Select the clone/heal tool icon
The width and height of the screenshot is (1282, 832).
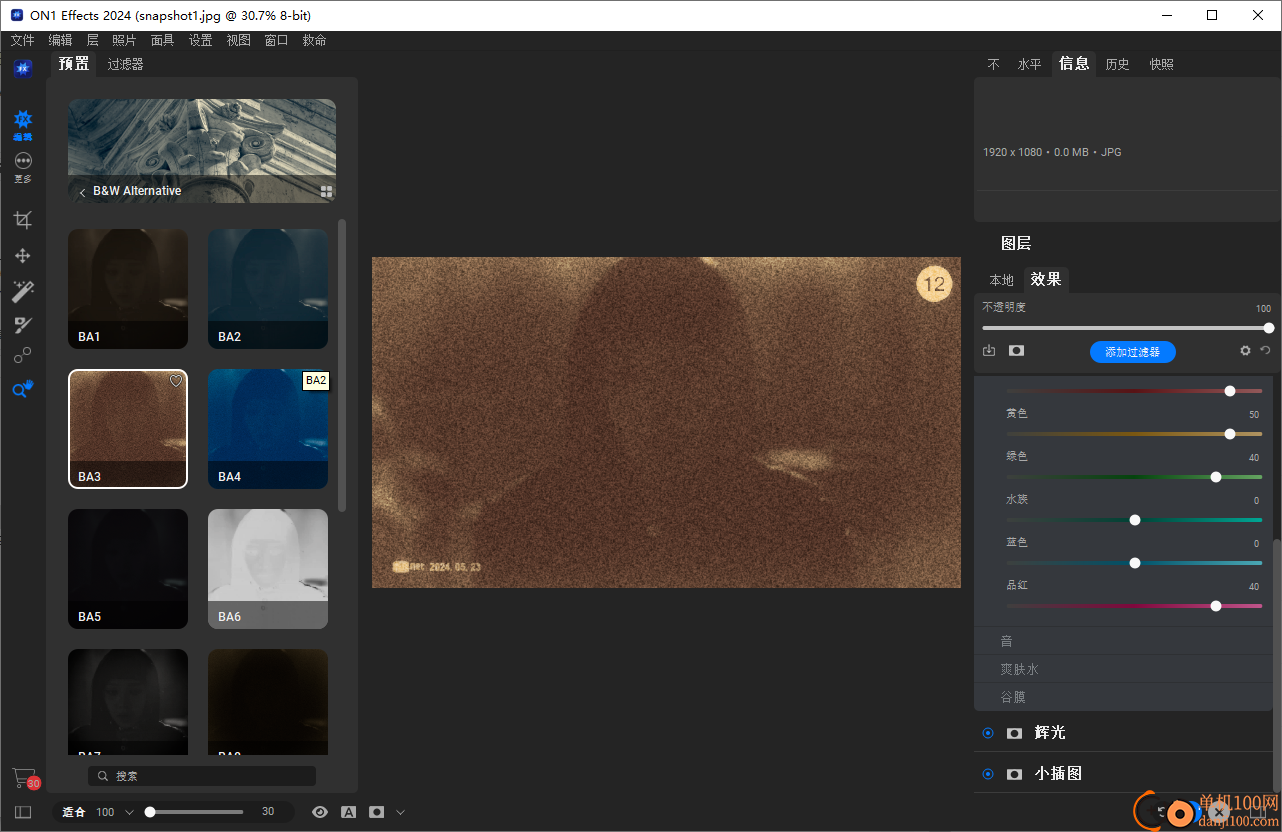point(22,355)
